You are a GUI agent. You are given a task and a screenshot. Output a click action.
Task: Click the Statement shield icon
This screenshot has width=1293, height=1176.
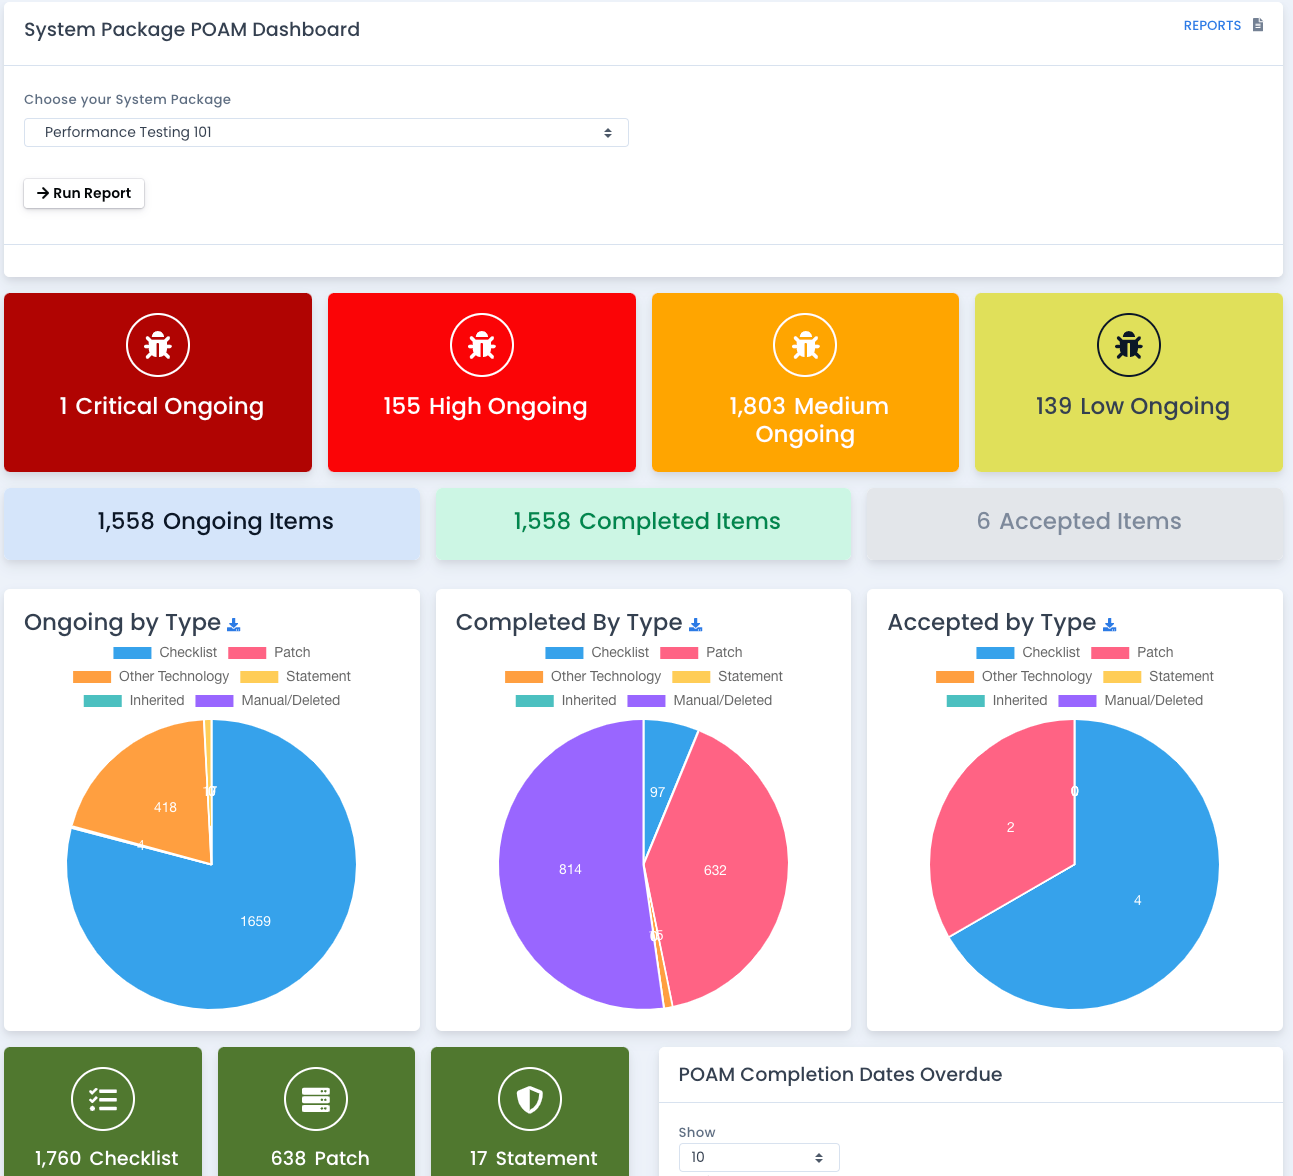coord(530,1099)
